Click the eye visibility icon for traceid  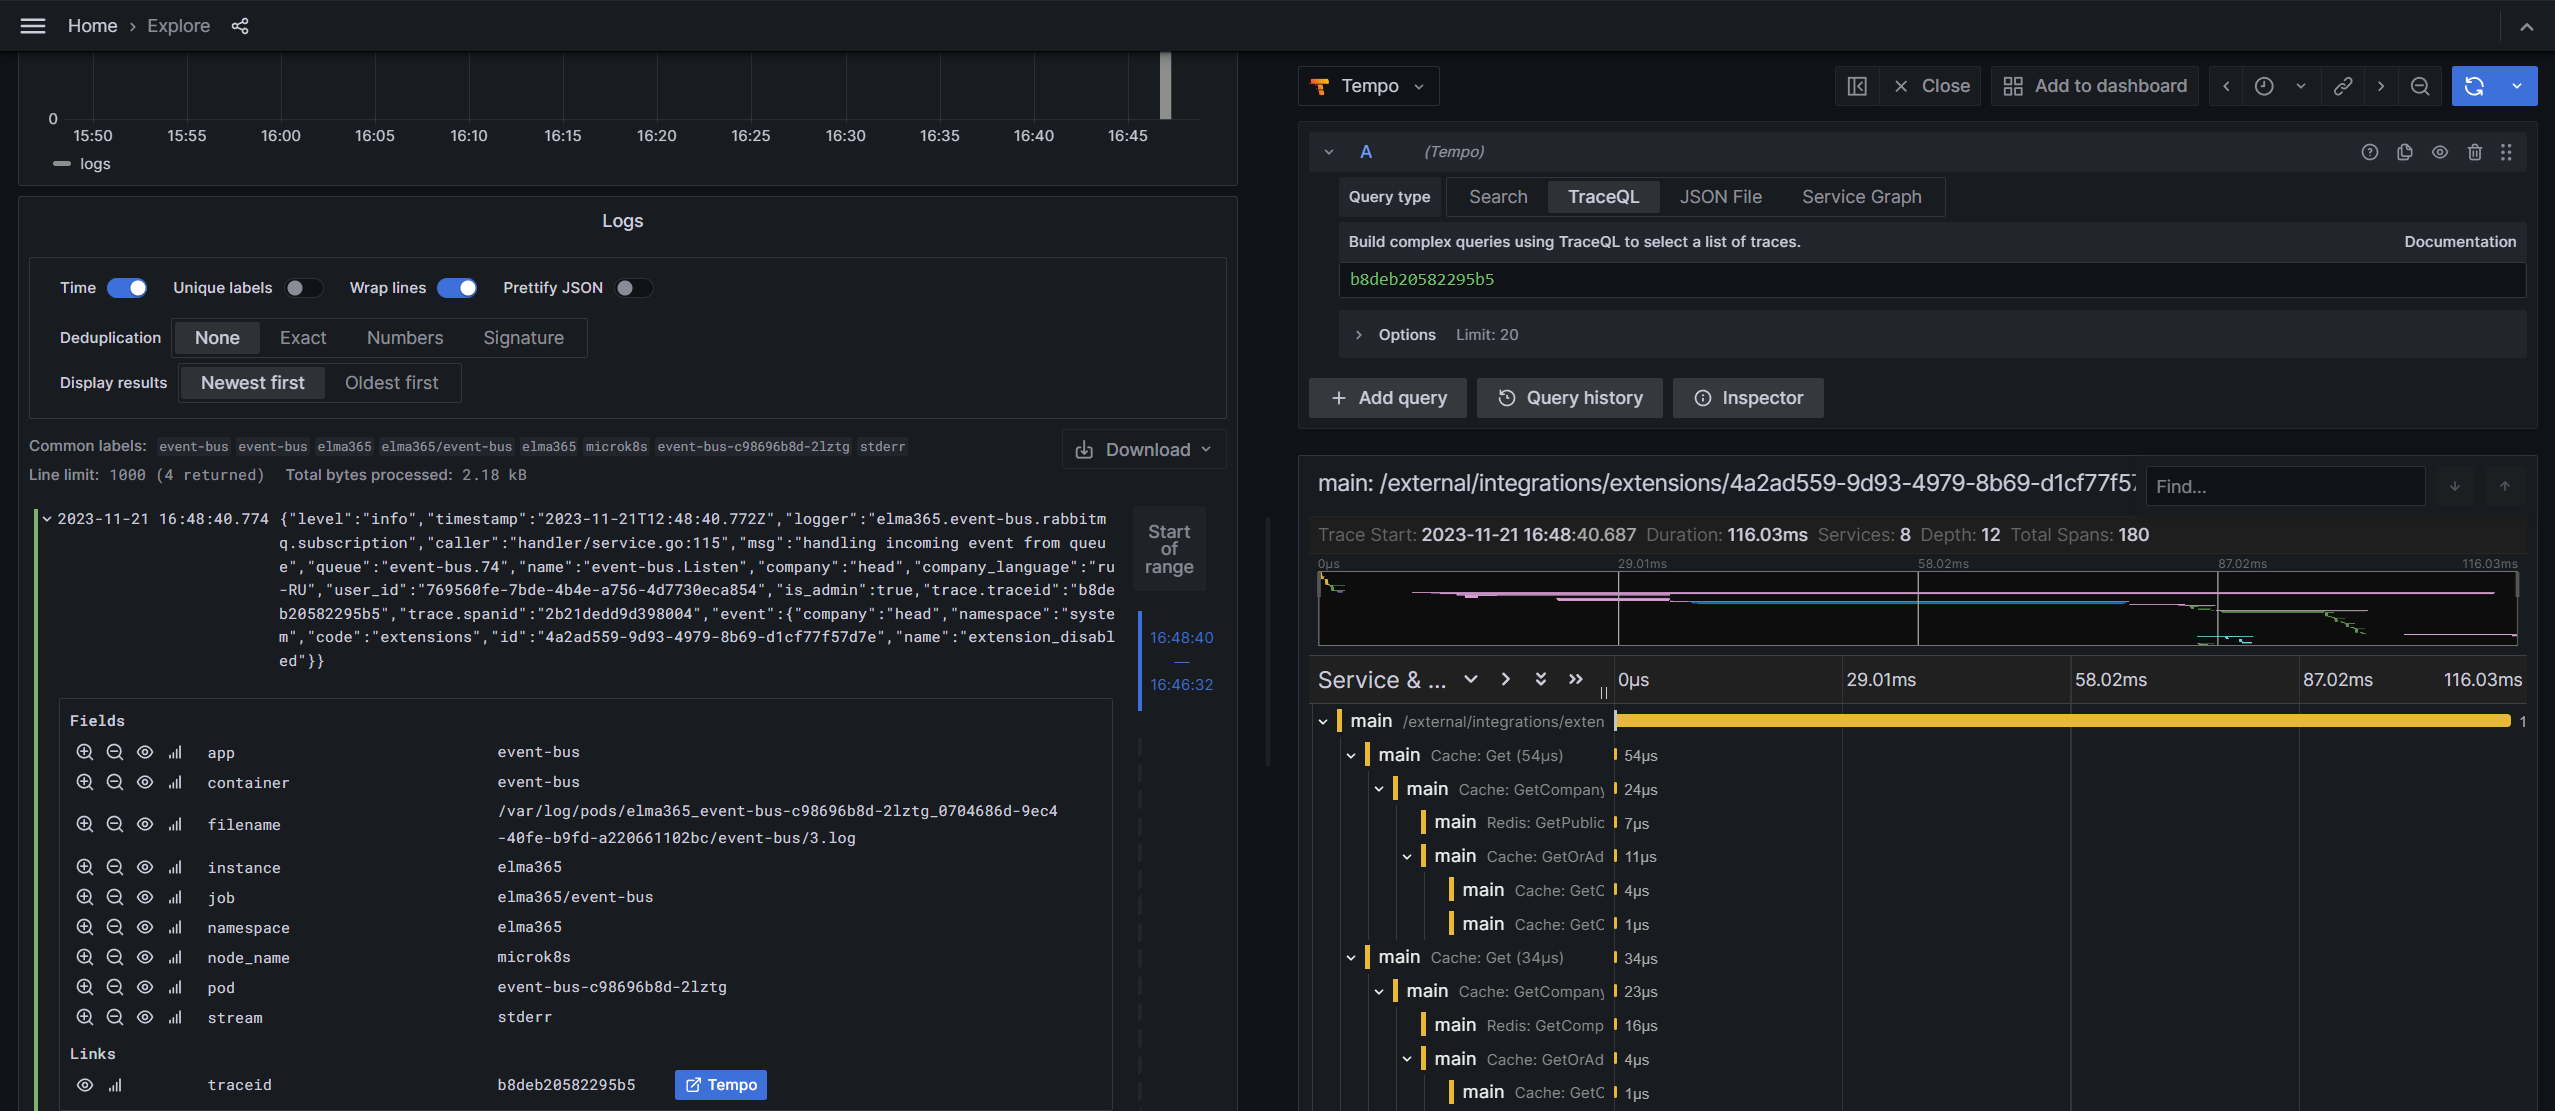(x=83, y=1085)
